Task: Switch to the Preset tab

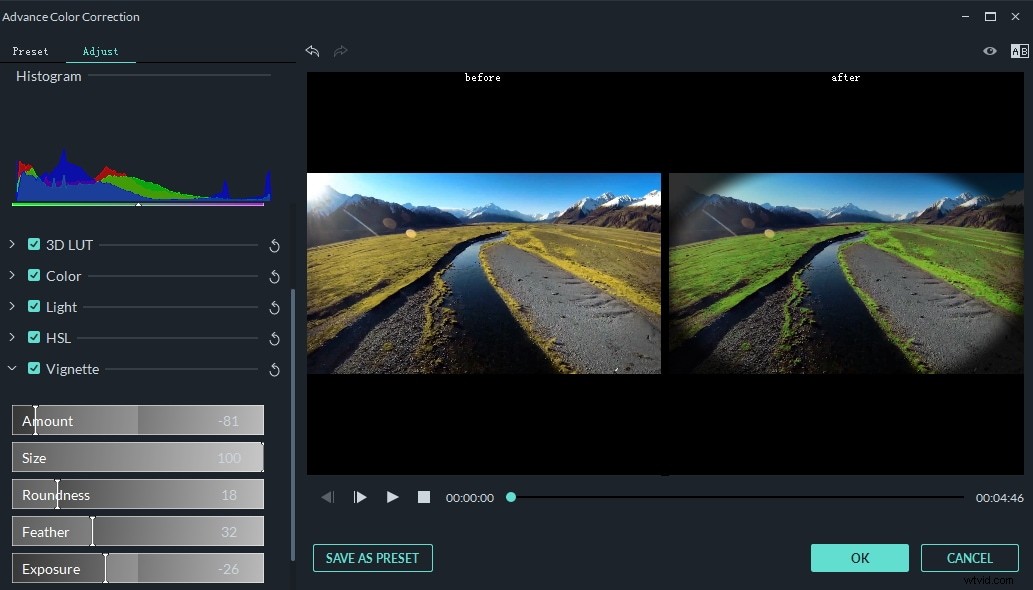Action: (x=31, y=51)
